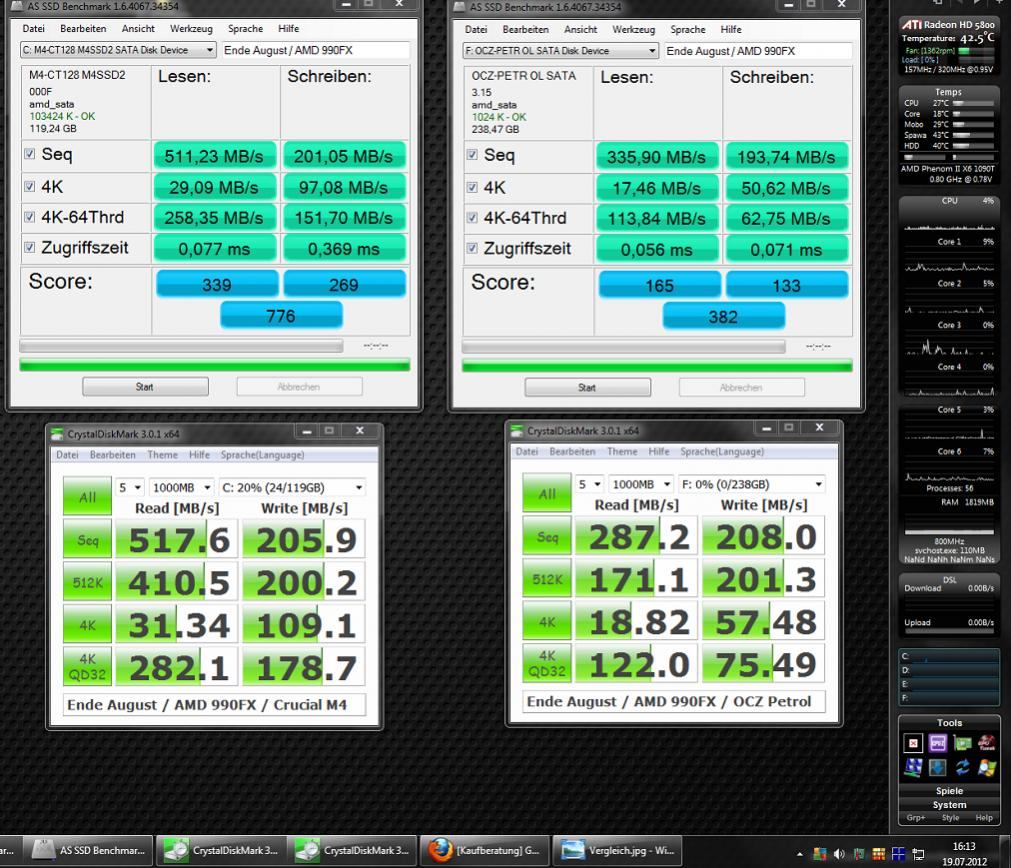
Task: Open 1000MB size dropdown in Crucial M4 CrystalDiskMark
Action: (181, 488)
